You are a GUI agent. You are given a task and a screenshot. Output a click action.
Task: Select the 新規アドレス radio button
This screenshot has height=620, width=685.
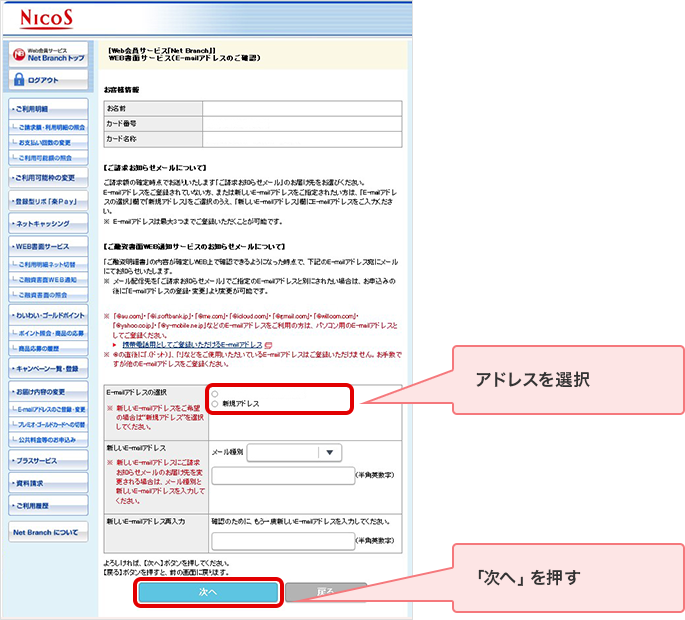(x=215, y=403)
